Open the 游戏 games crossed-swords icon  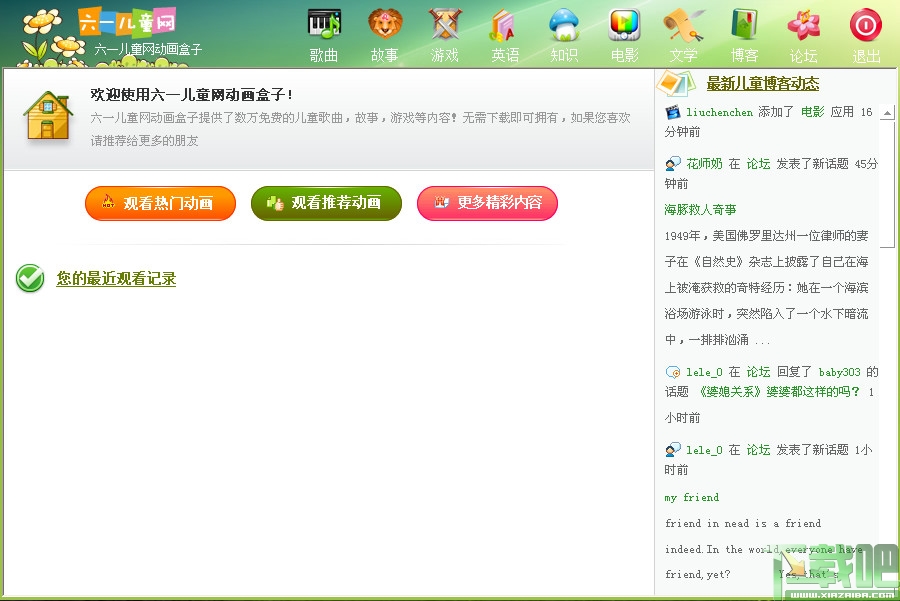[445, 24]
